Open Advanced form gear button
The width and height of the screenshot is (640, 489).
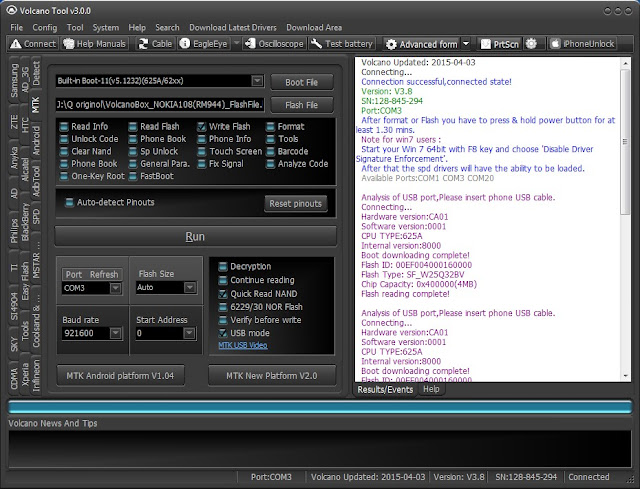point(422,44)
